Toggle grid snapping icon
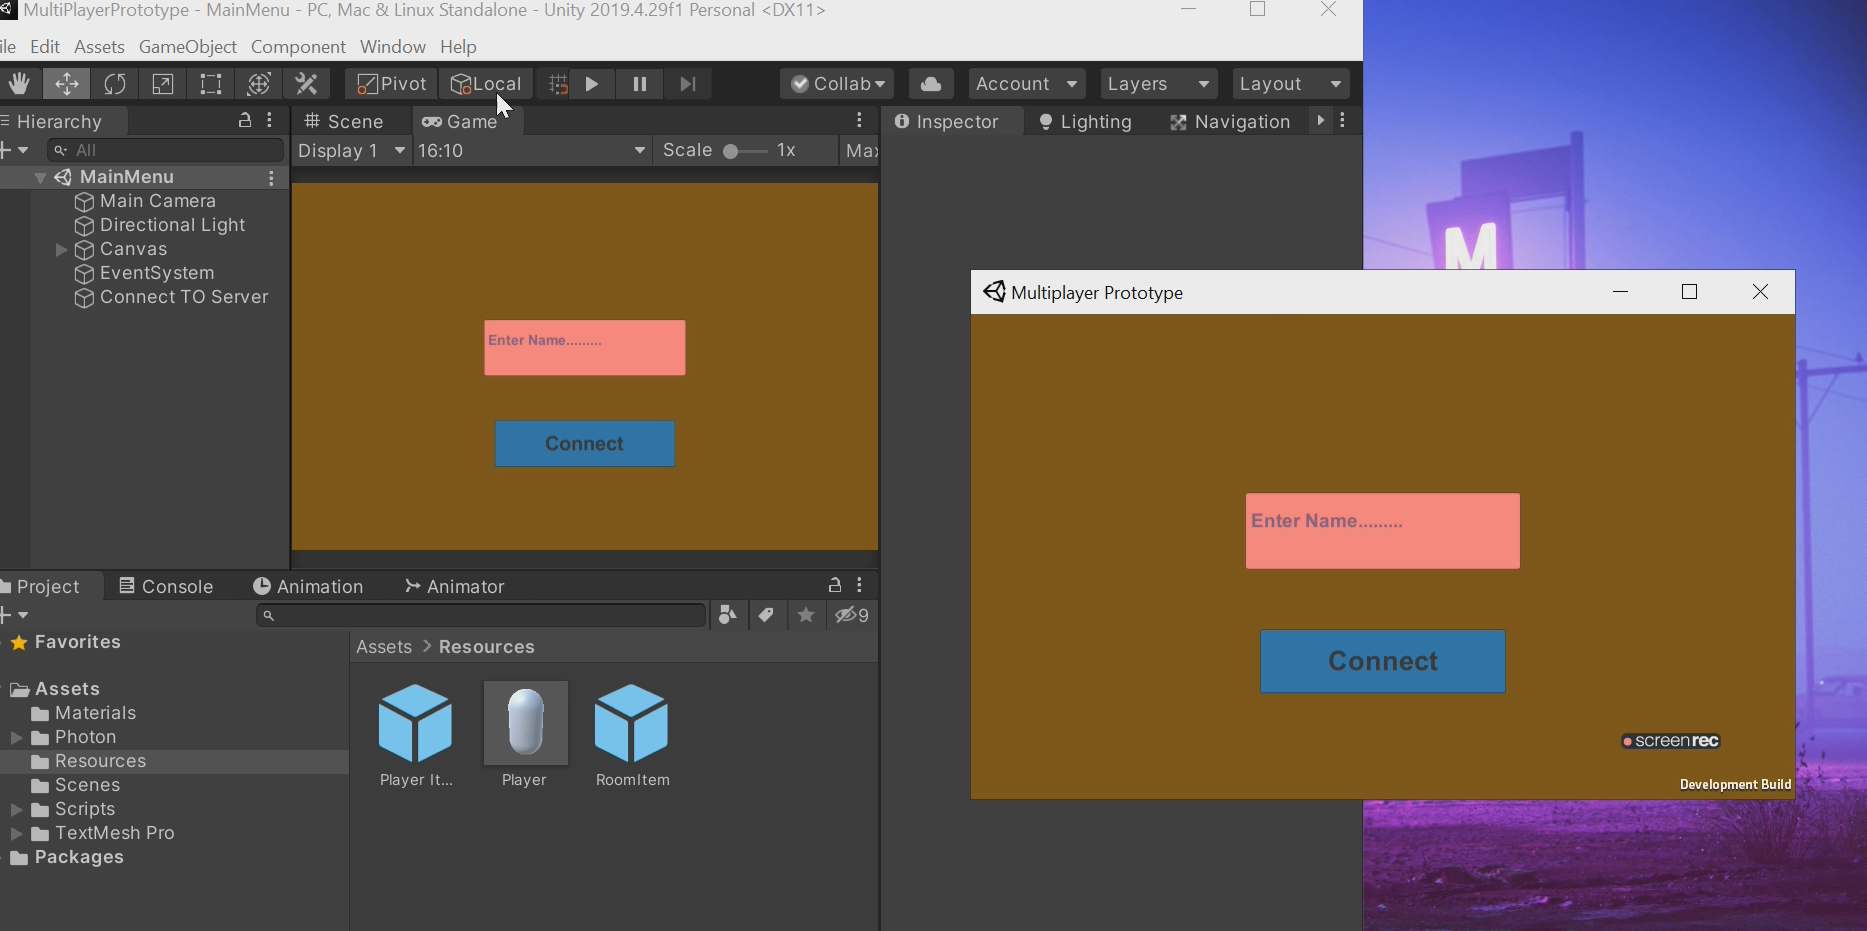 [558, 84]
